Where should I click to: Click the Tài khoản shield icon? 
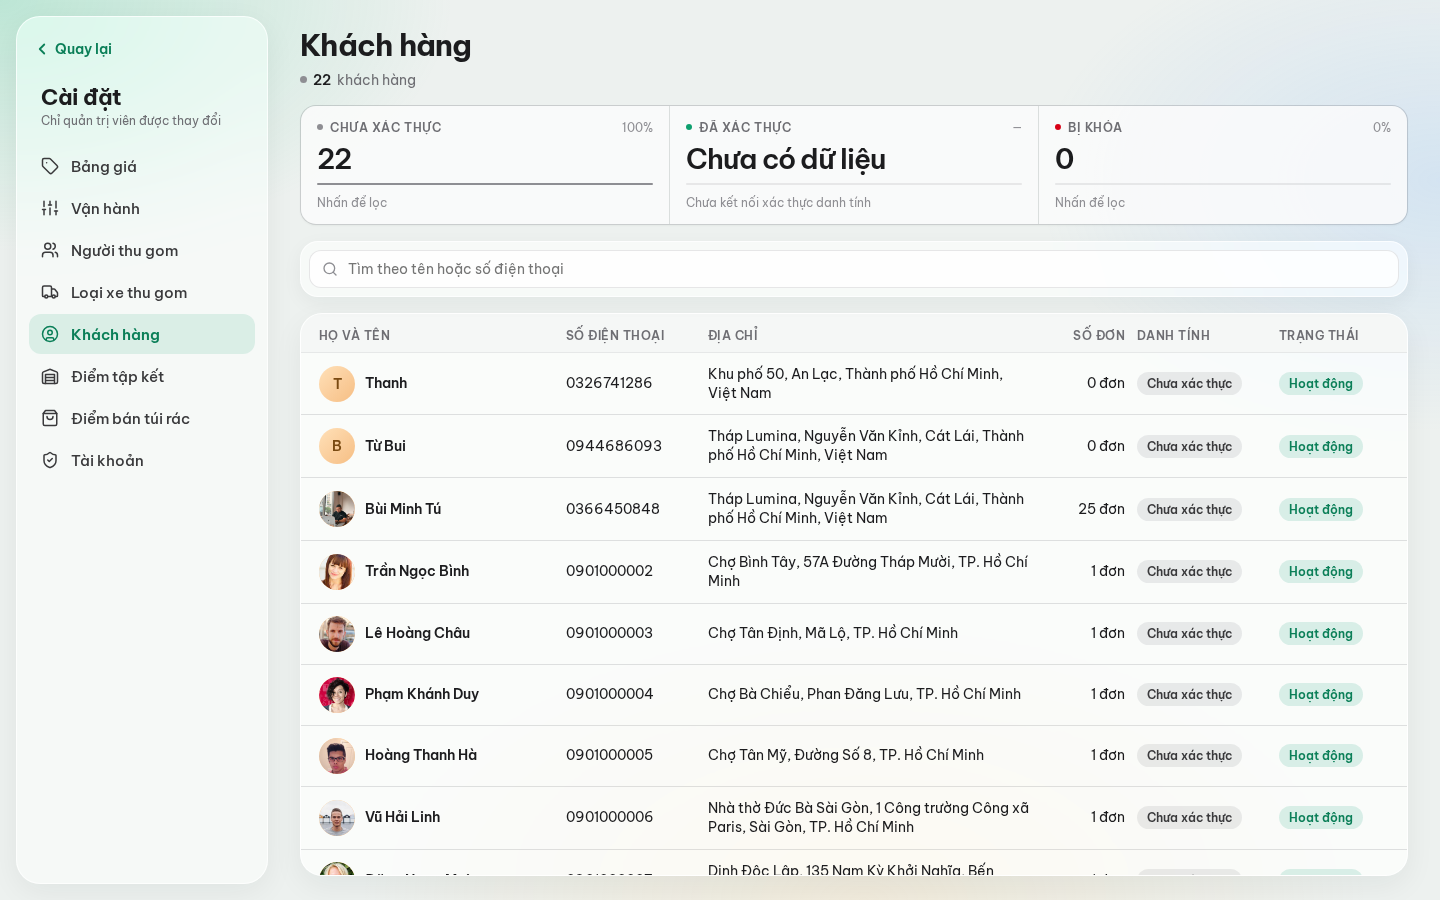50,460
